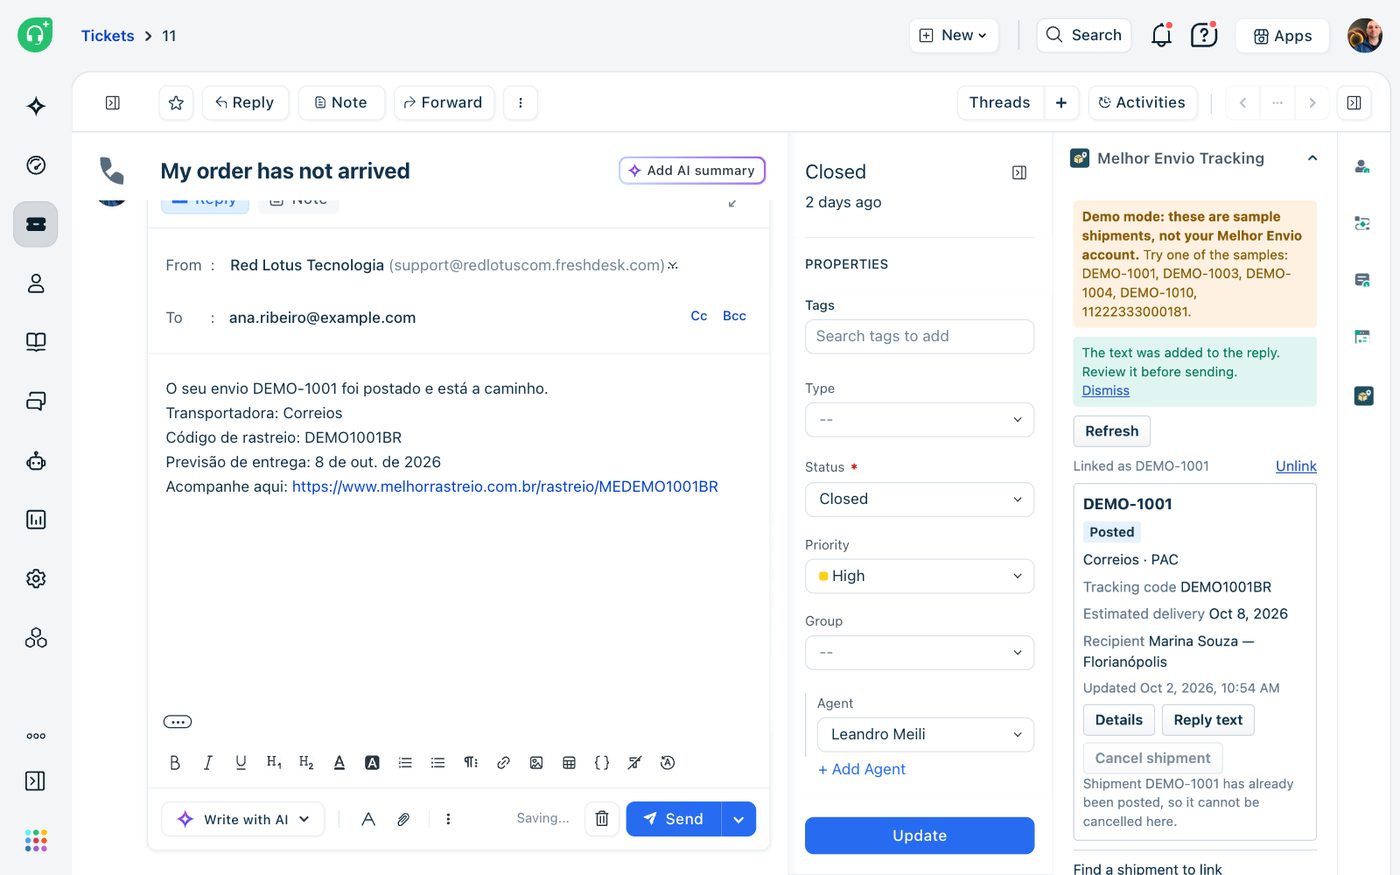Click the Note tab in ticket toolbar
Image resolution: width=1400 pixels, height=875 pixels.
pyautogui.click(x=341, y=103)
